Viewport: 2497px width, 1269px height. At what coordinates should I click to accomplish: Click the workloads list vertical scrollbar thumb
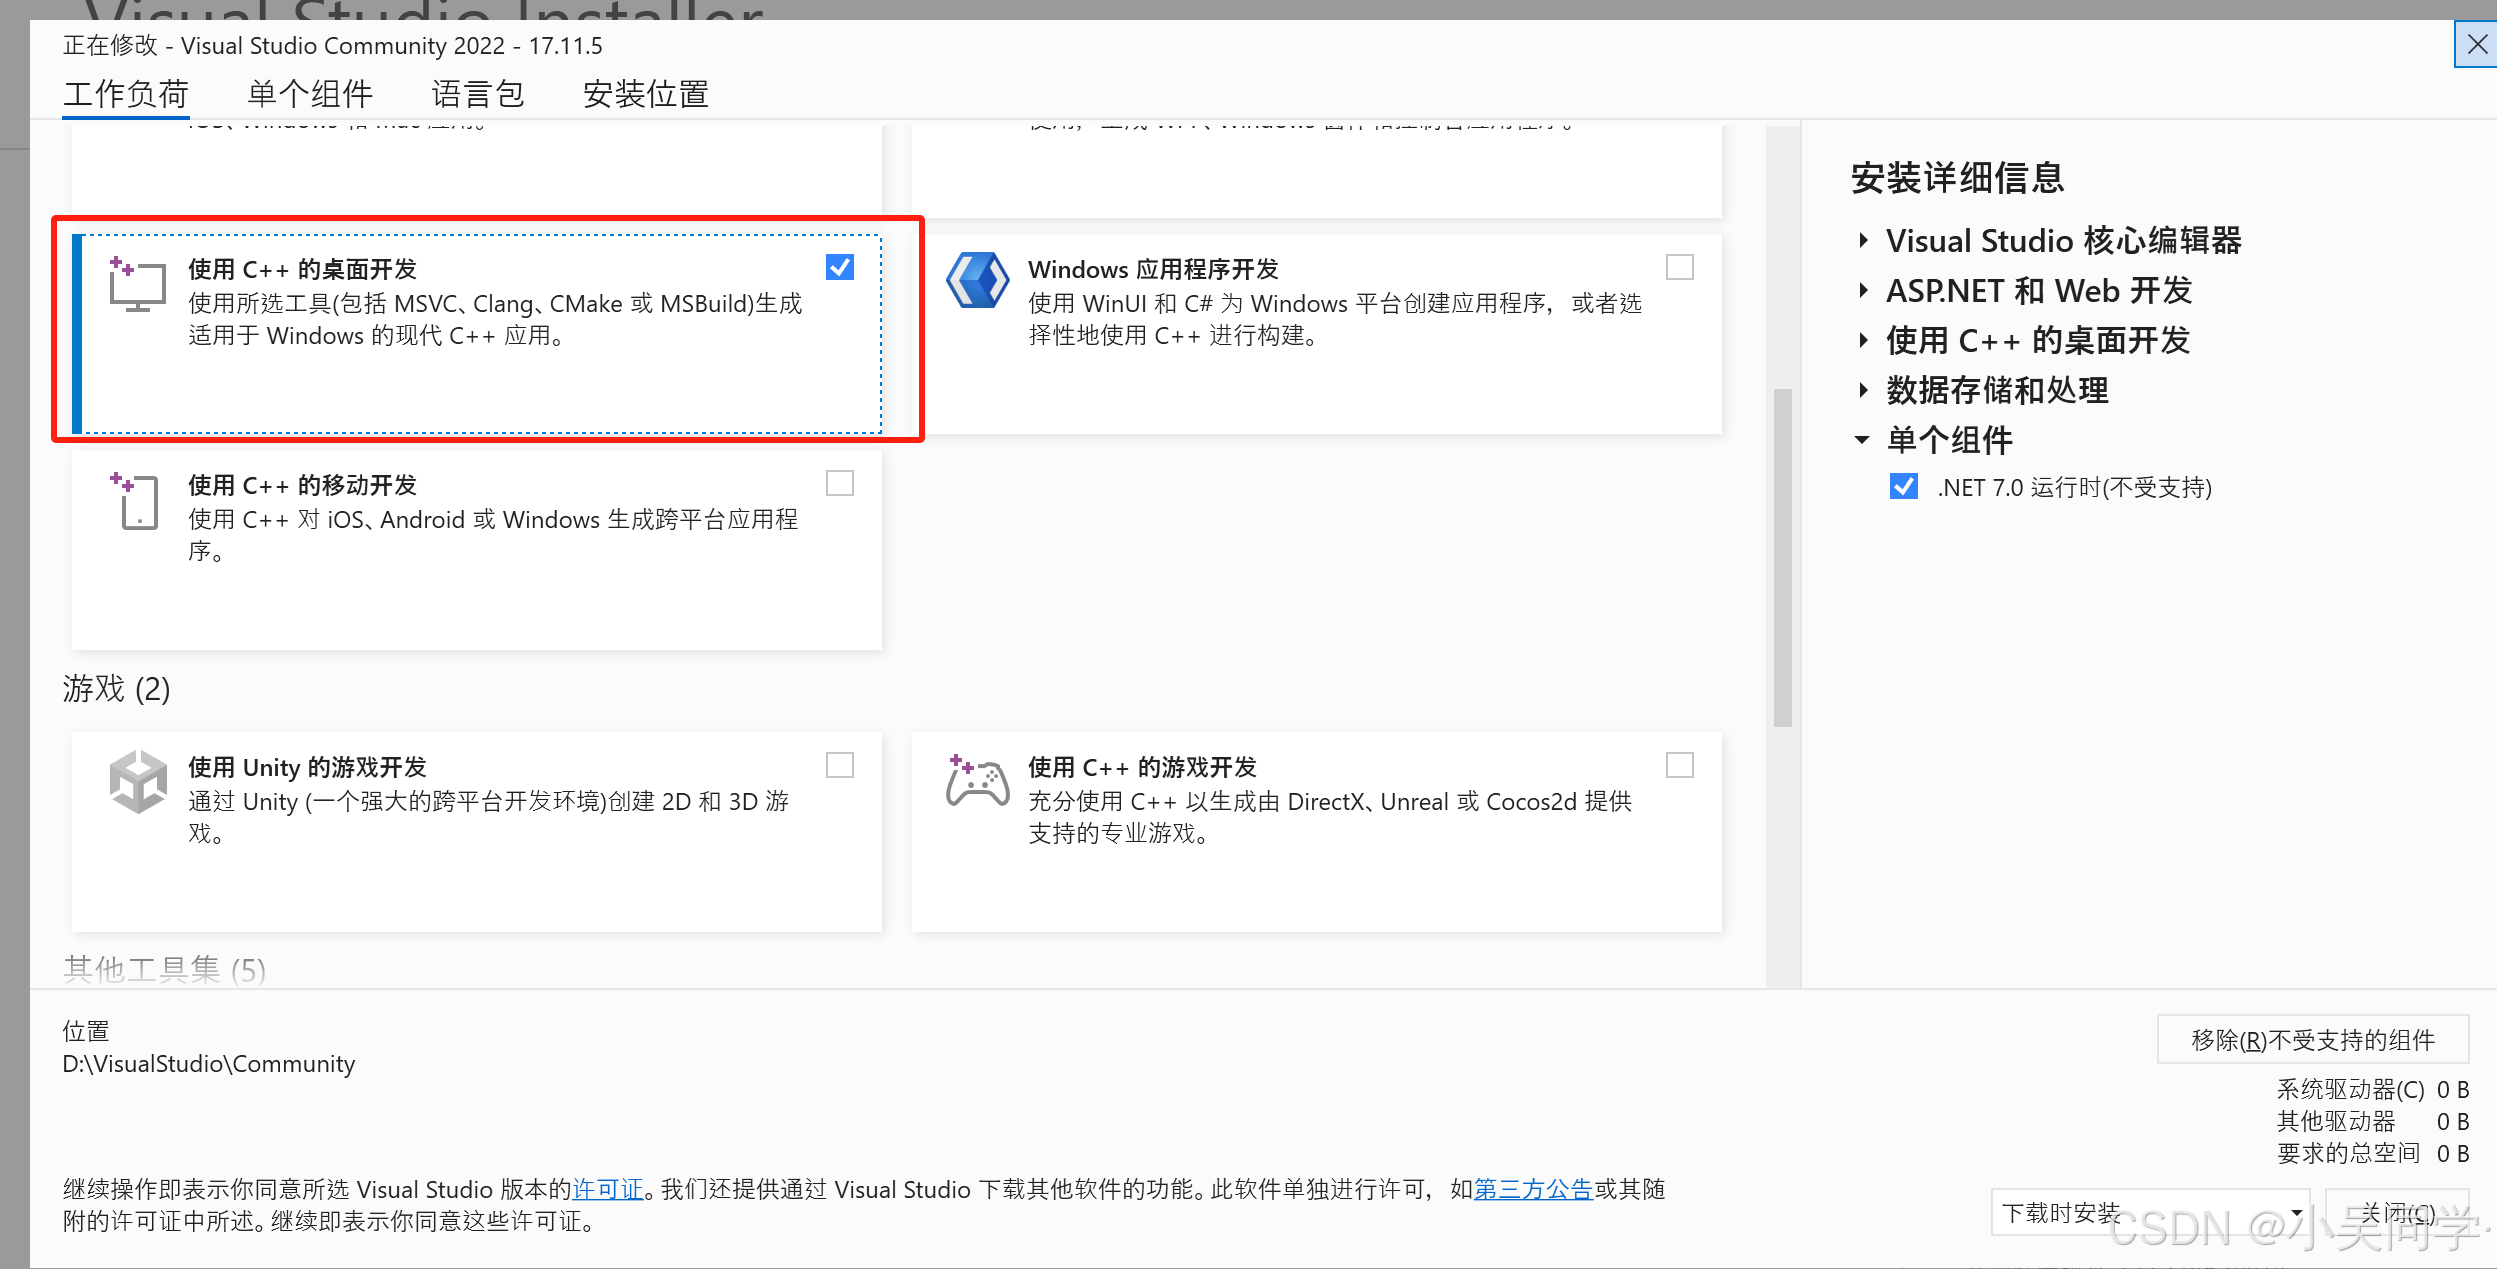point(1782,558)
